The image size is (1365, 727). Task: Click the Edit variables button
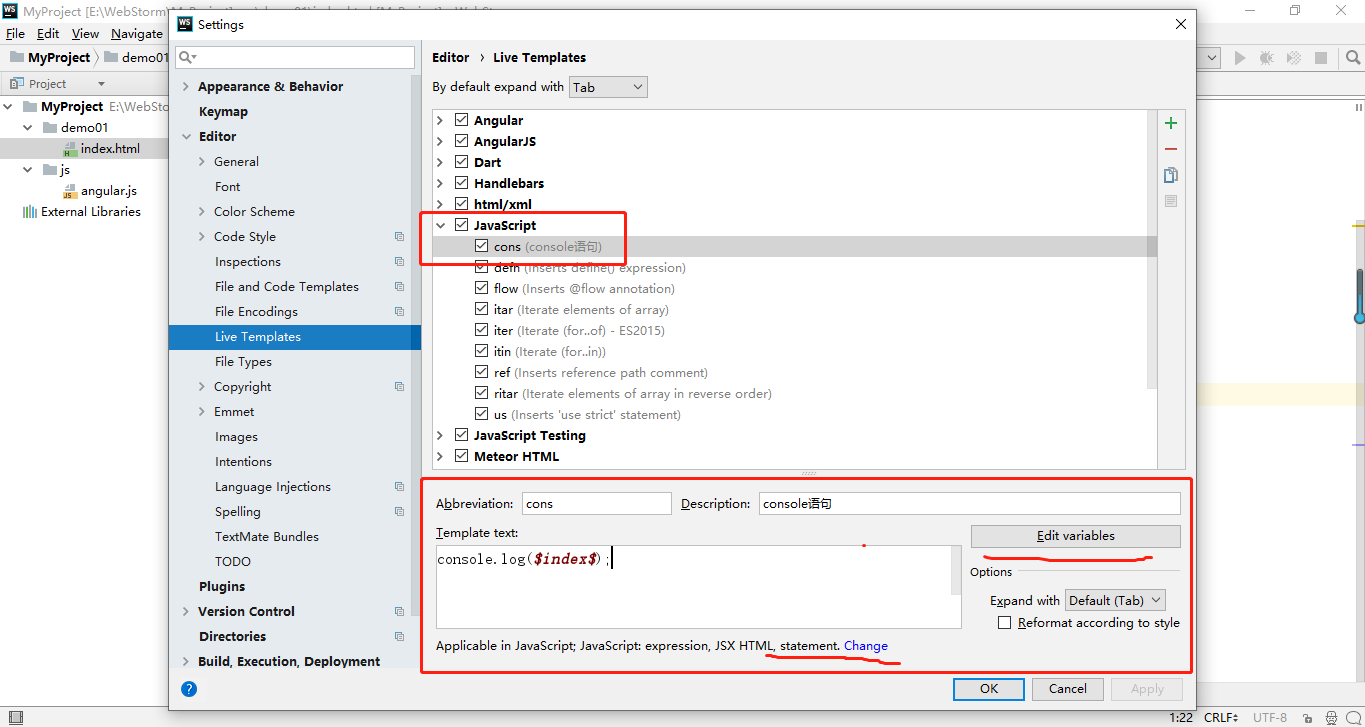coord(1075,536)
